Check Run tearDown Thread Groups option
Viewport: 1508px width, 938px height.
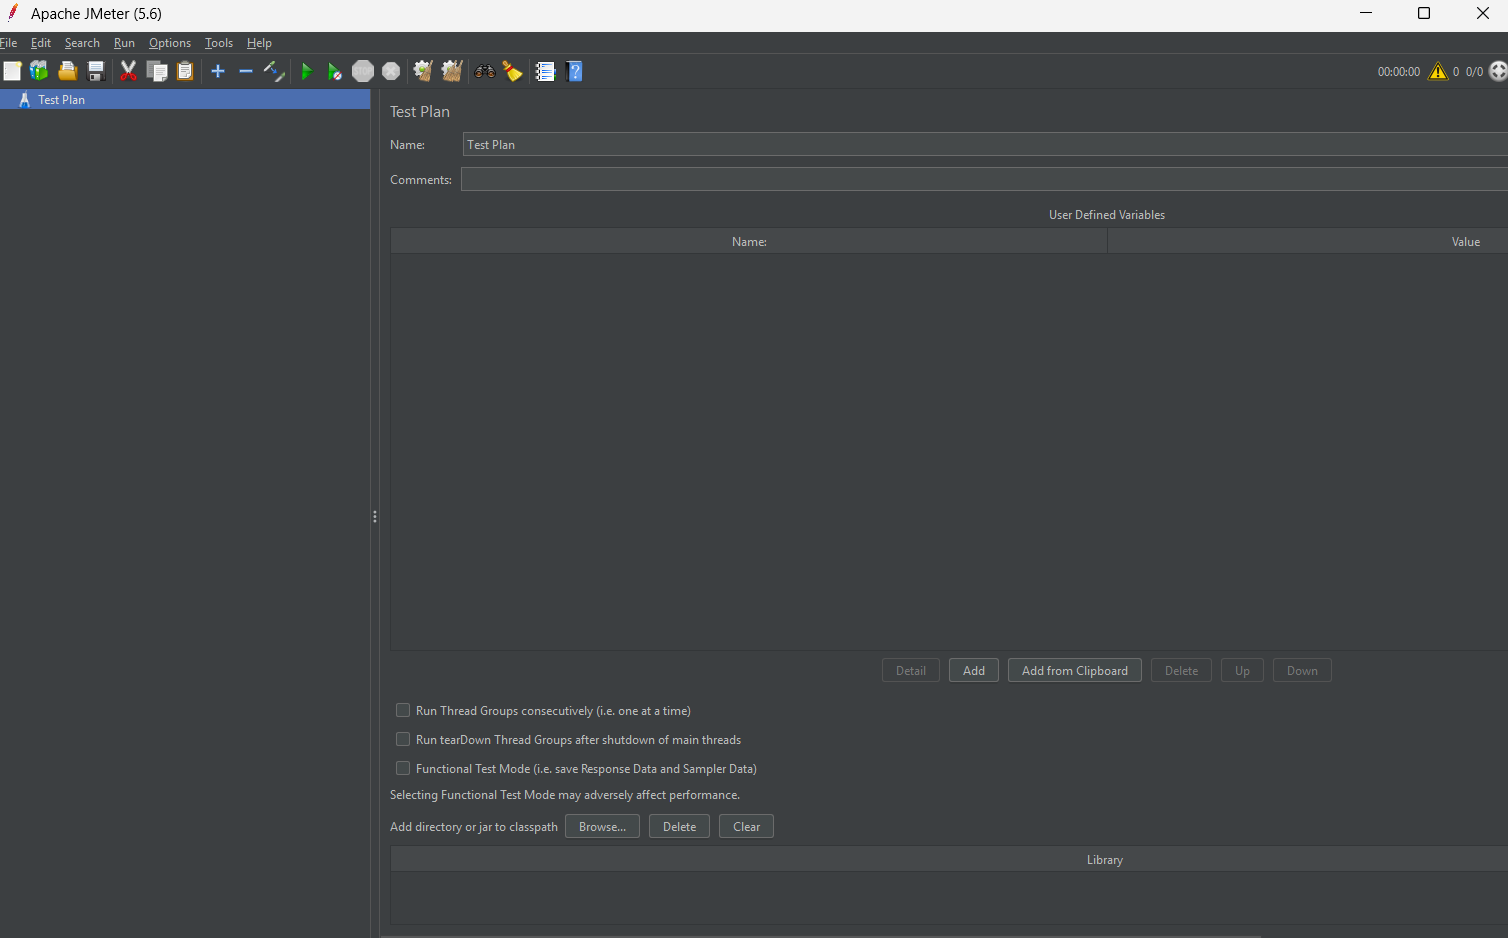point(403,739)
